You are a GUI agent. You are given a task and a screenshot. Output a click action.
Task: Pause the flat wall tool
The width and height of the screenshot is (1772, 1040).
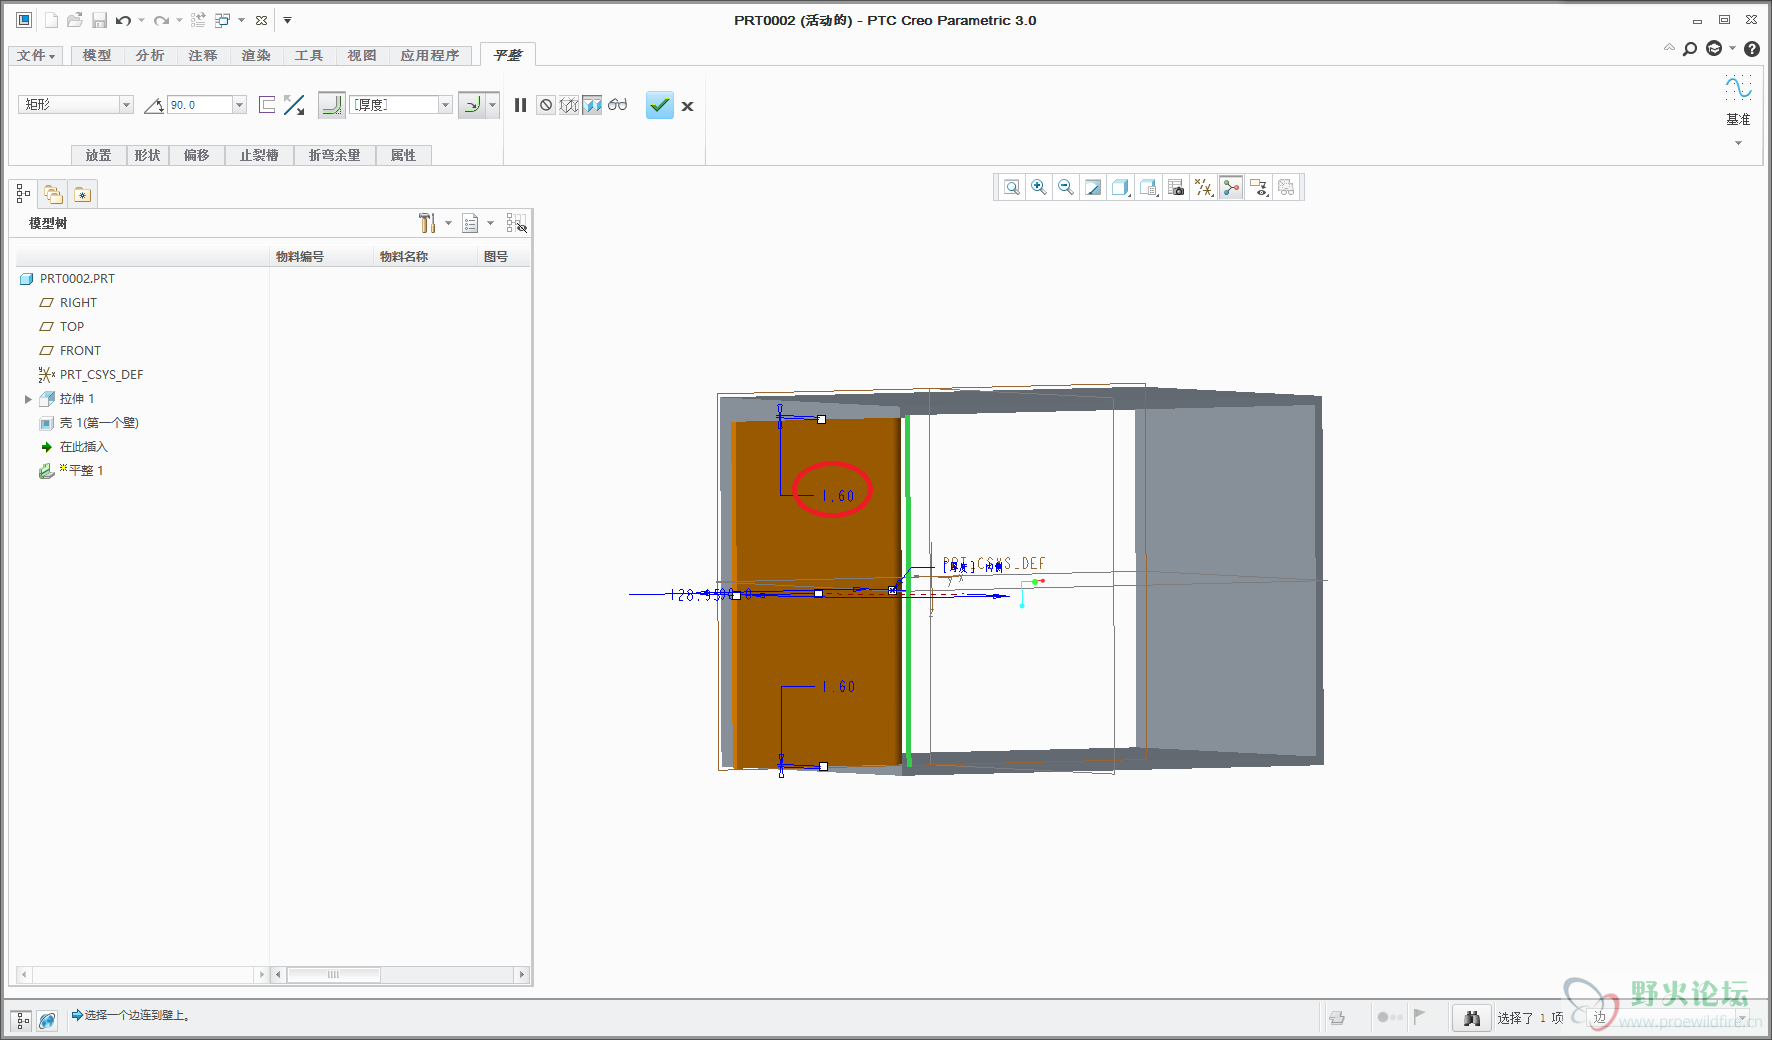tap(520, 105)
